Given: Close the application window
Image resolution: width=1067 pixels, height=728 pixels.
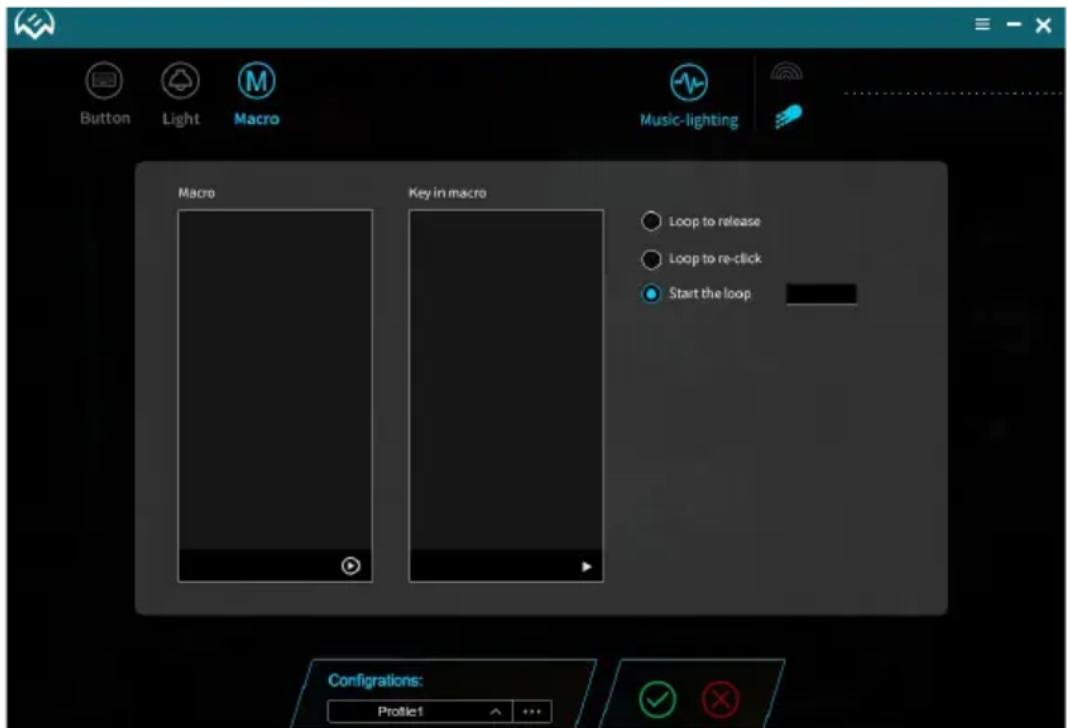Looking at the screenshot, I should (x=1043, y=25).
